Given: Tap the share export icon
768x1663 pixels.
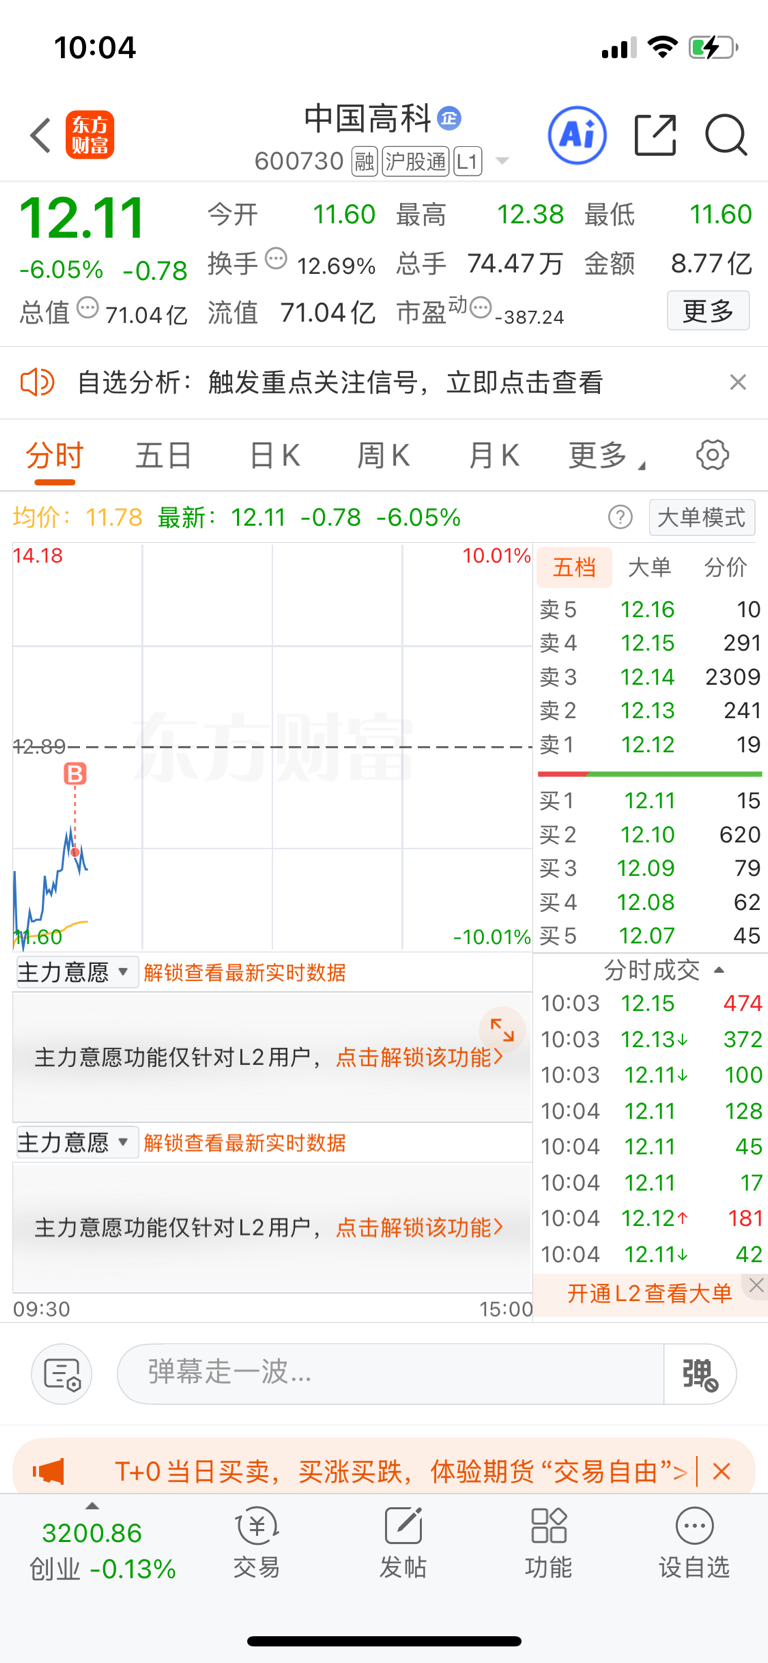Looking at the screenshot, I should tap(656, 135).
